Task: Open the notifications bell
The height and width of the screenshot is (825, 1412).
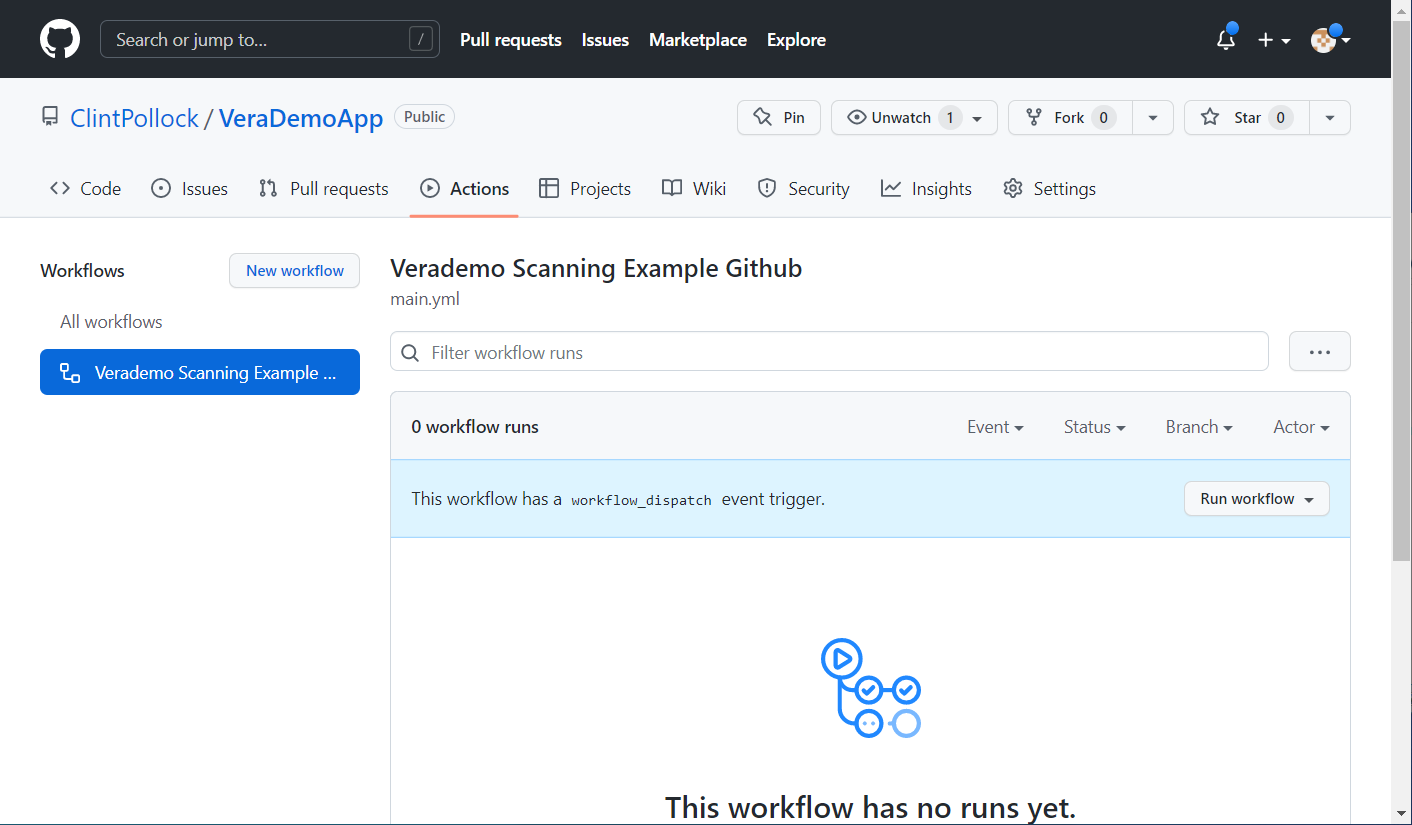Action: tap(1226, 39)
